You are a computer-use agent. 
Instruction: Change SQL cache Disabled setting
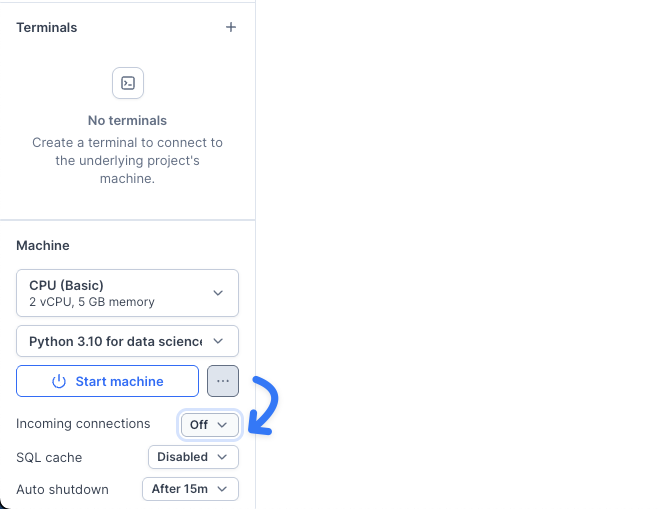[193, 457]
